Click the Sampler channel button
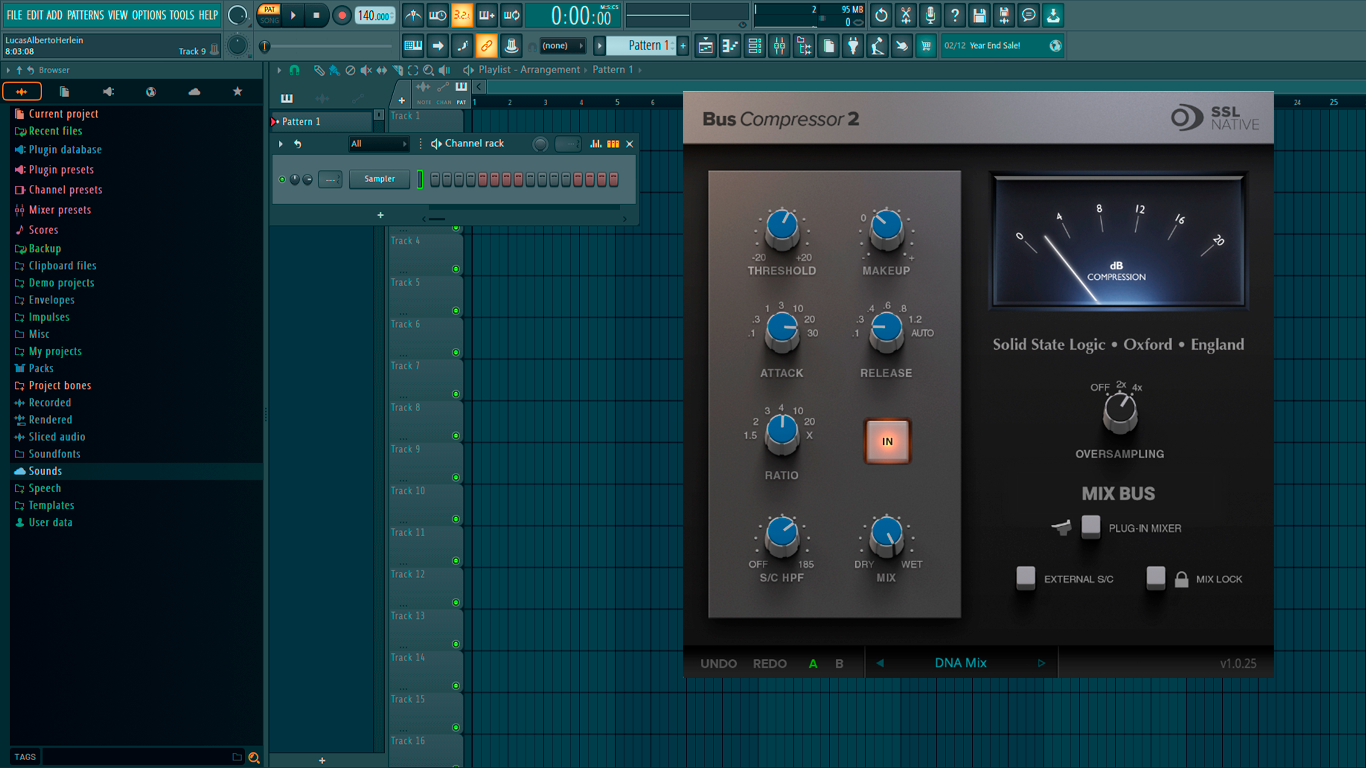Image resolution: width=1366 pixels, height=768 pixels. [379, 179]
